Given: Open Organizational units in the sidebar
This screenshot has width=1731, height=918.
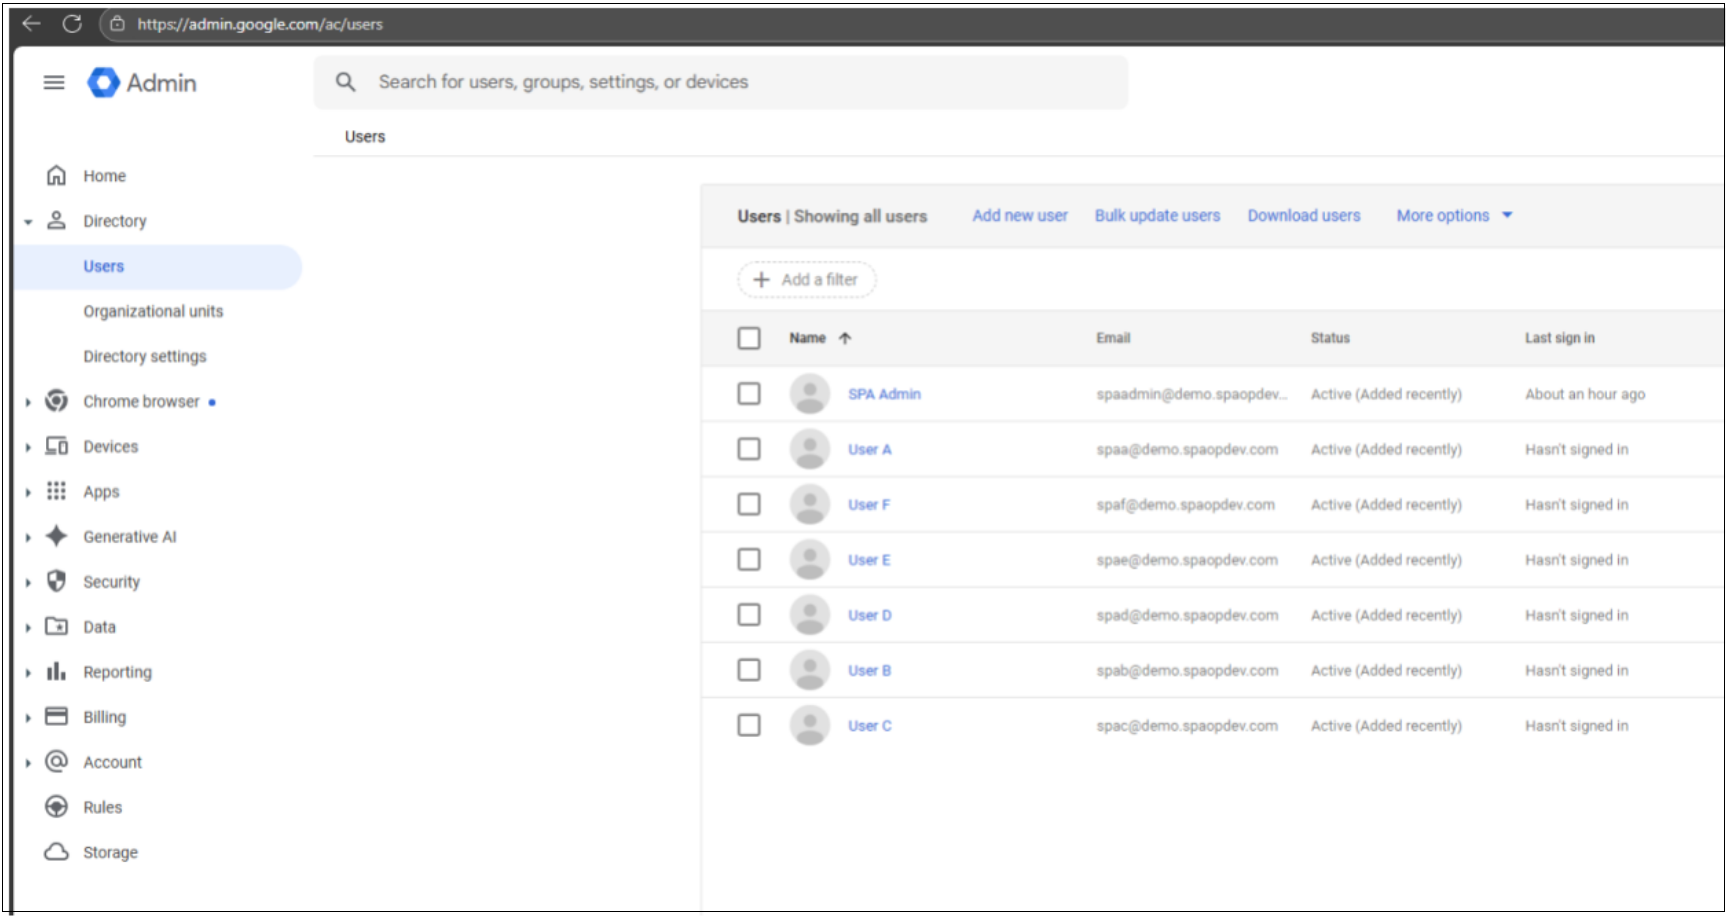Looking at the screenshot, I should (x=153, y=312).
